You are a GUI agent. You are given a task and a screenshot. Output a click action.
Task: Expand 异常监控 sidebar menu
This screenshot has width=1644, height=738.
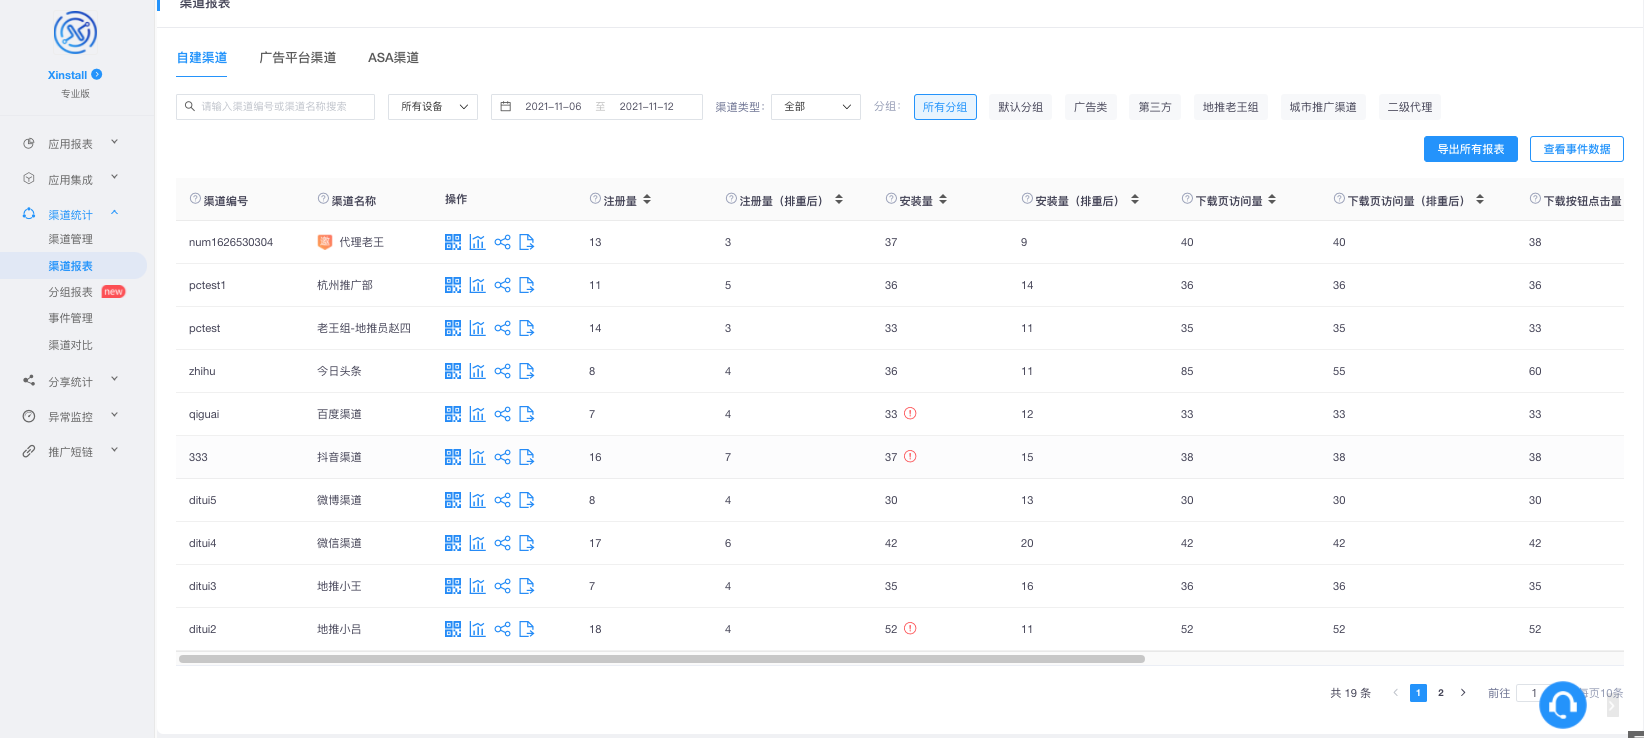coord(71,416)
